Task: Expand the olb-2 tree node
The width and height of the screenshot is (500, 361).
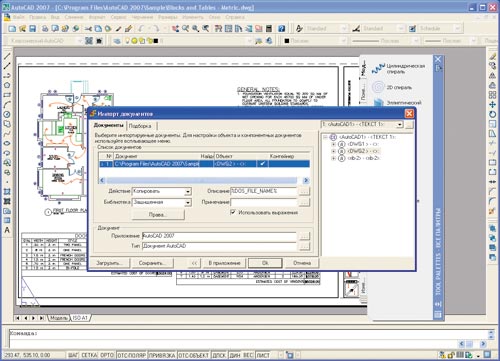Action: click(x=333, y=158)
